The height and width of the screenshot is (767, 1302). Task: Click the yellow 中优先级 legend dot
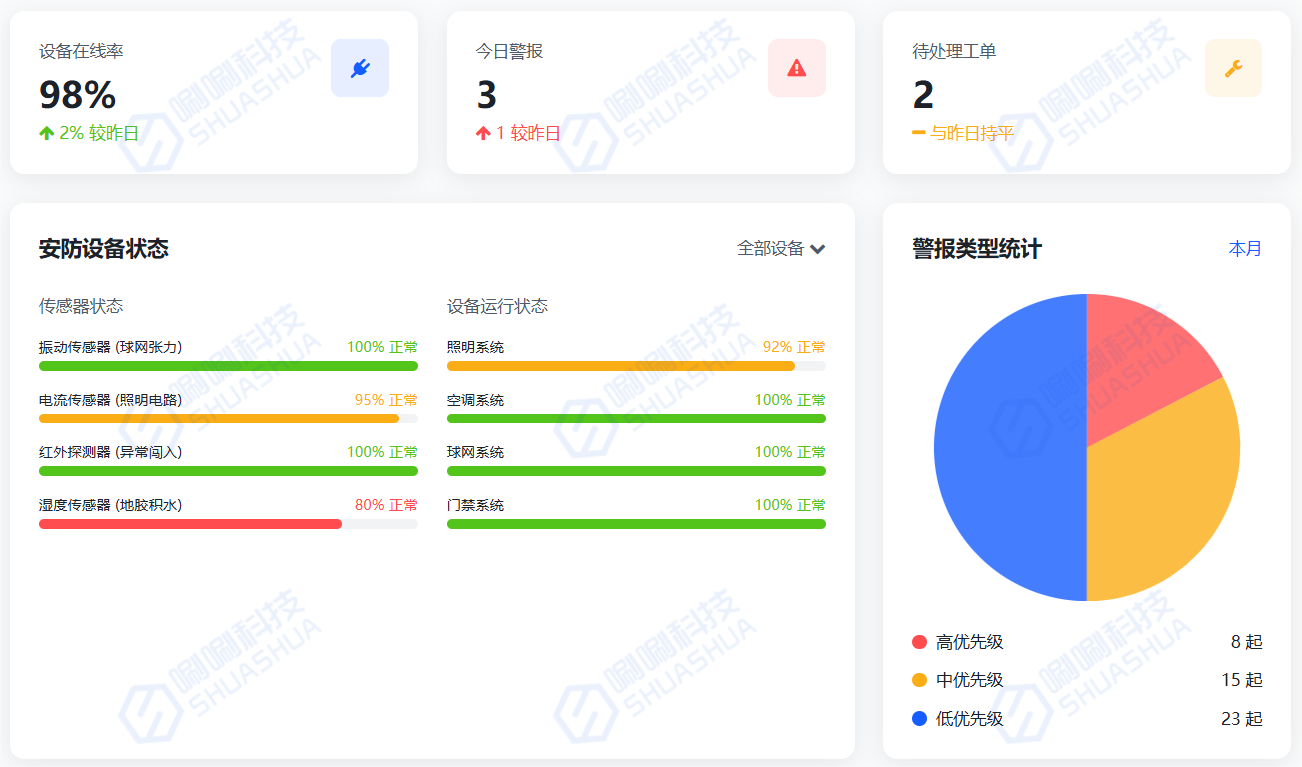[920, 680]
